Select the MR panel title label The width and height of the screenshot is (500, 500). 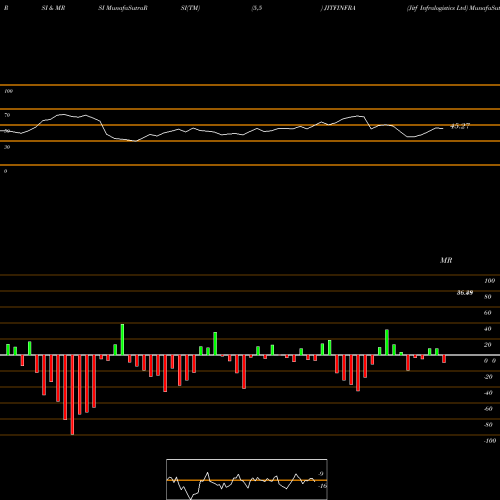446,260
